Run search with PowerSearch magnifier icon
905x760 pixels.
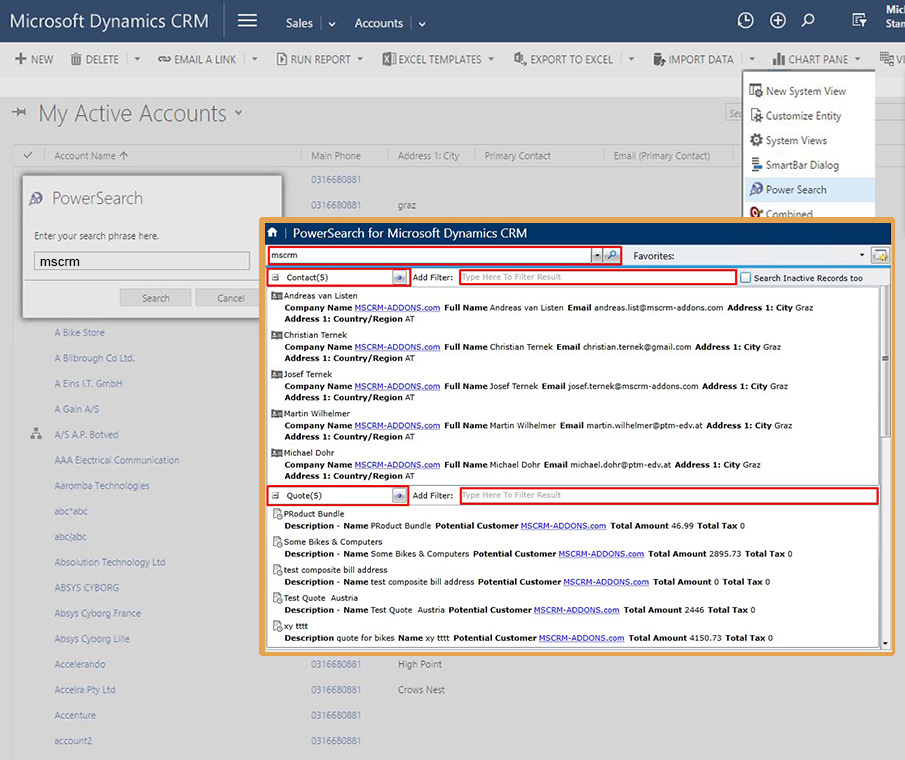click(612, 255)
